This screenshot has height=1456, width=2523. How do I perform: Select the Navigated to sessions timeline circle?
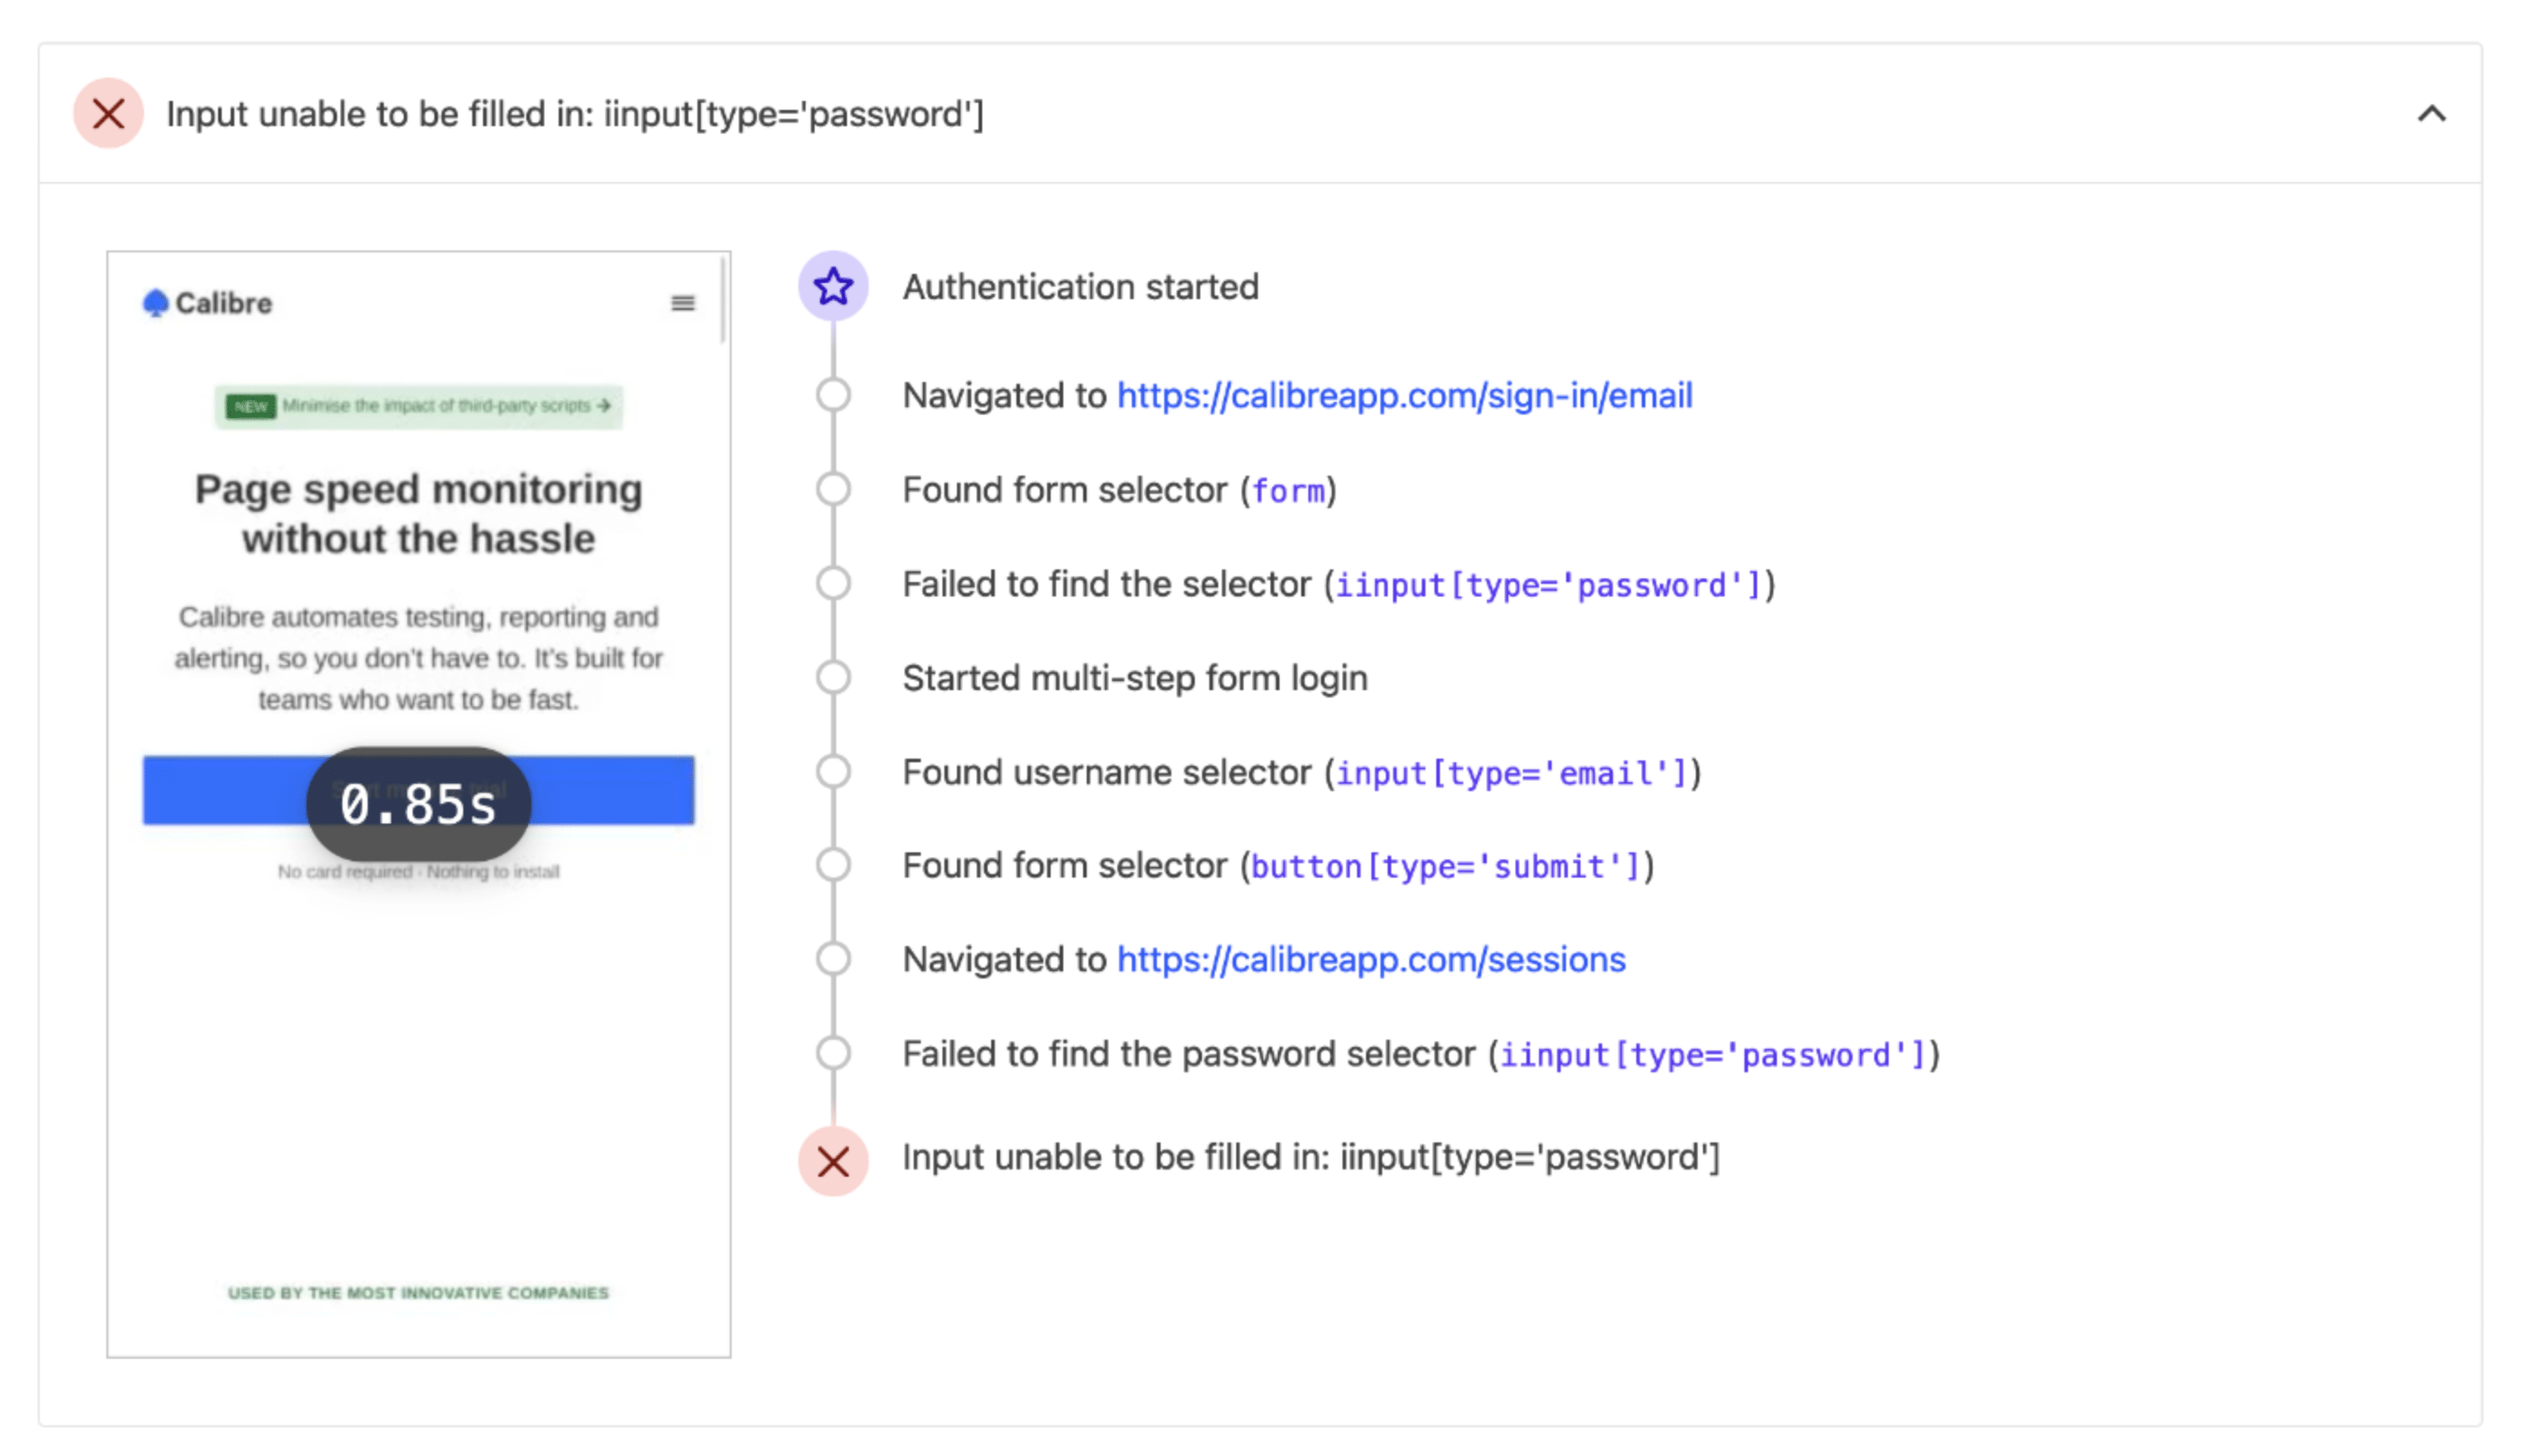(x=833, y=958)
